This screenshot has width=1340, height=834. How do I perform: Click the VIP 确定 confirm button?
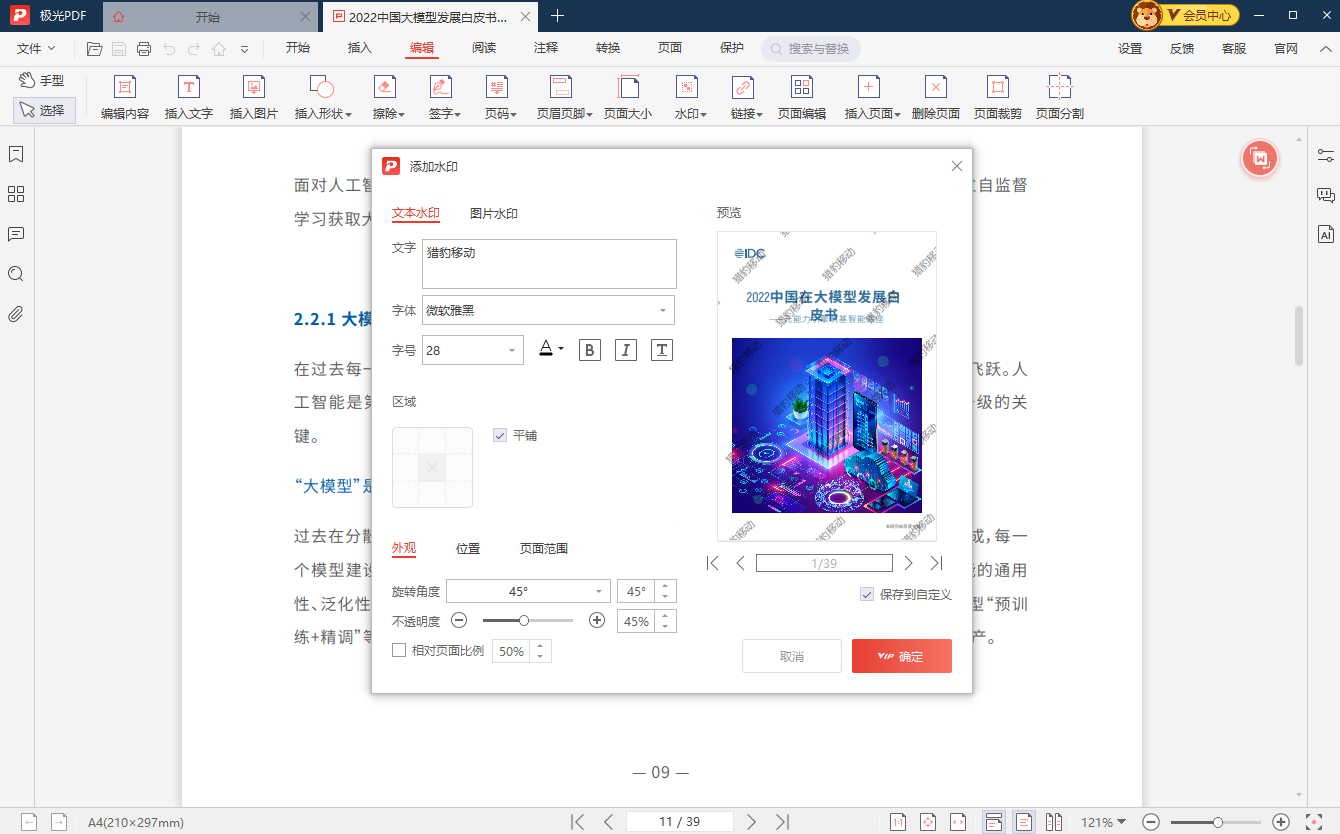point(901,656)
